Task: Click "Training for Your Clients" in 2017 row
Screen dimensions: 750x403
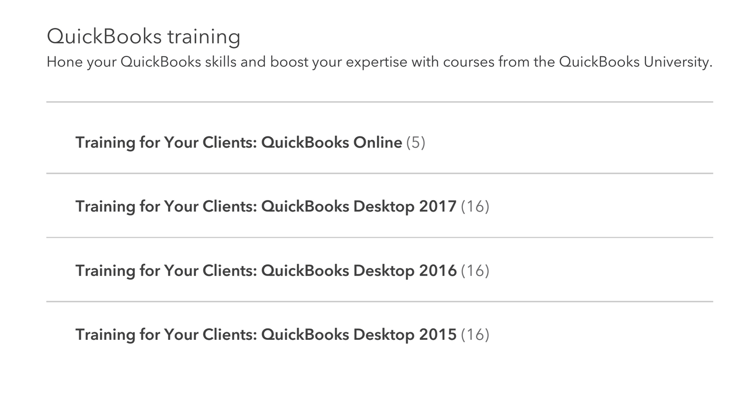Action: [165, 207]
